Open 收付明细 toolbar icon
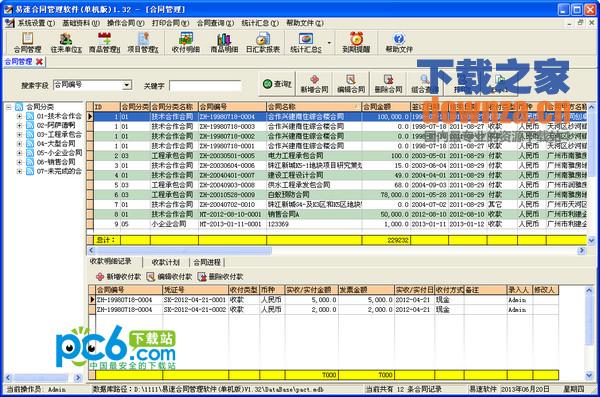Screen dimensions: 600x397 (x=186, y=43)
